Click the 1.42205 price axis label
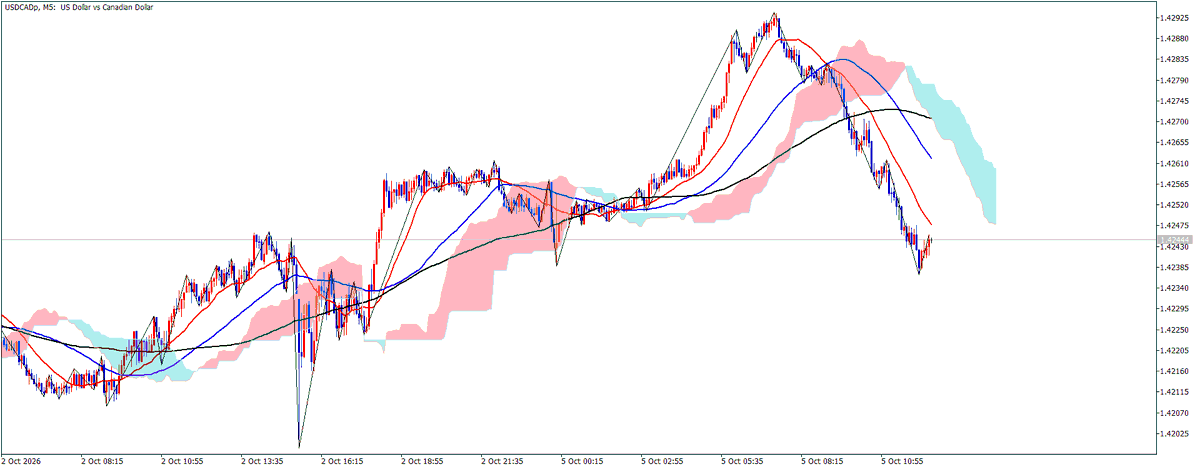 [x=1175, y=351]
